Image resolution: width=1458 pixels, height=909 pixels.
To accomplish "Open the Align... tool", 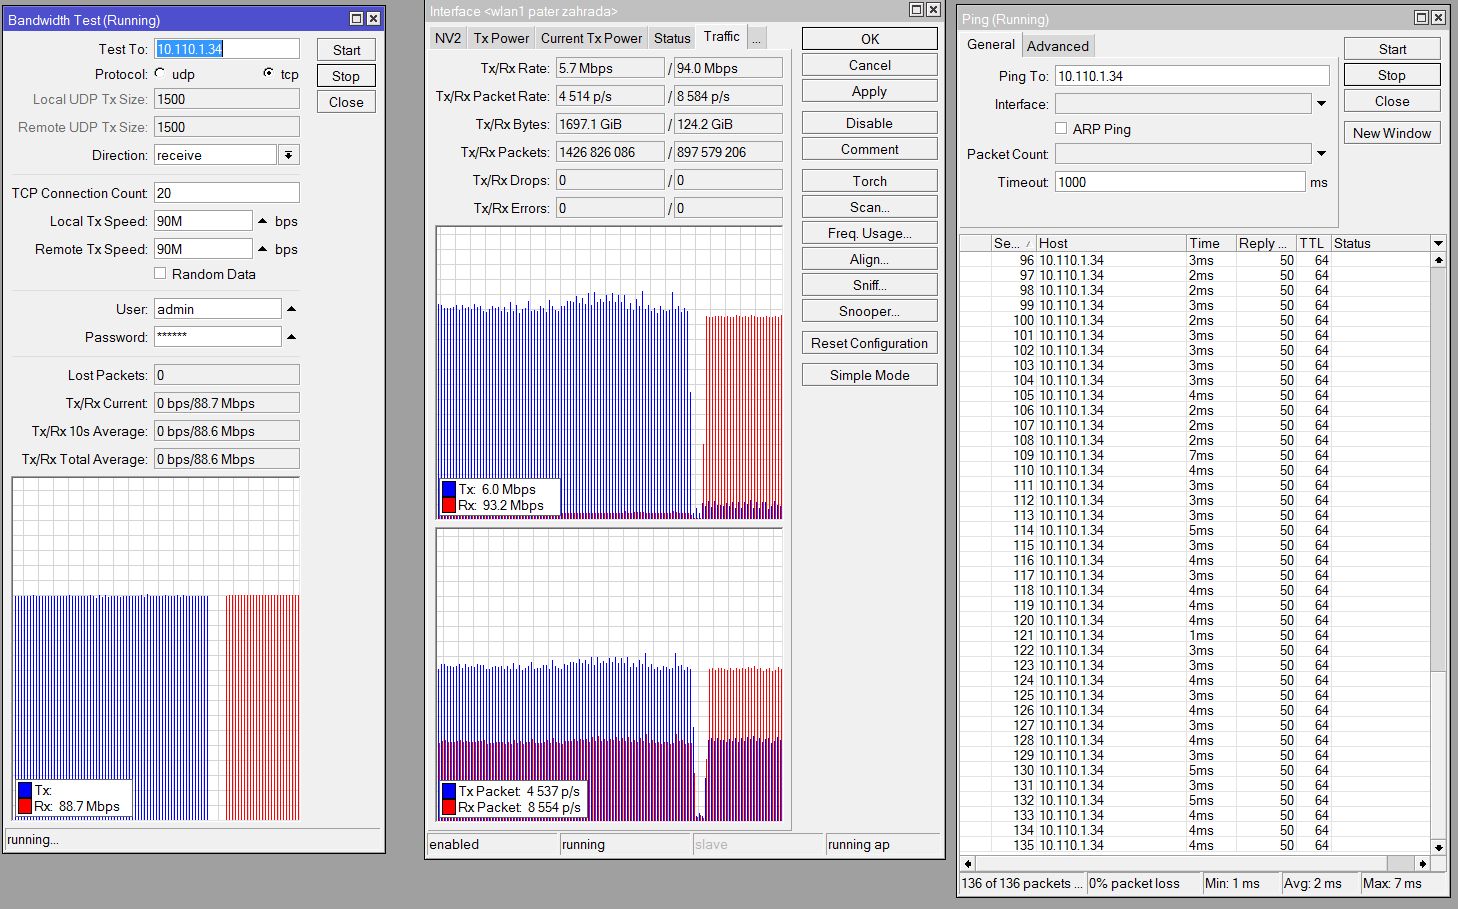I will [x=870, y=259].
